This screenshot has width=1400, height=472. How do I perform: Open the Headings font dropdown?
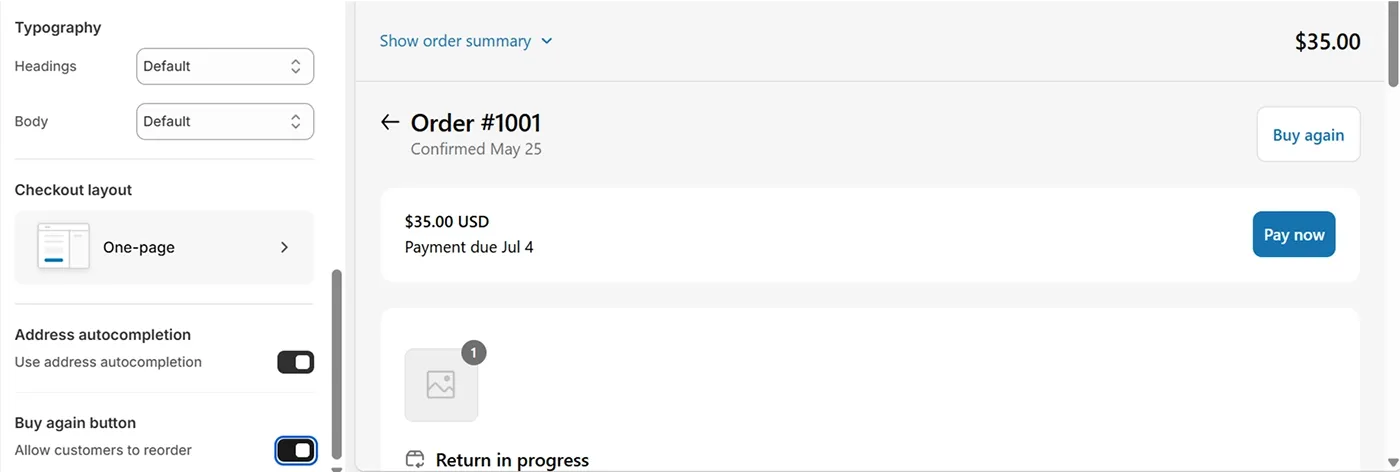(x=225, y=66)
